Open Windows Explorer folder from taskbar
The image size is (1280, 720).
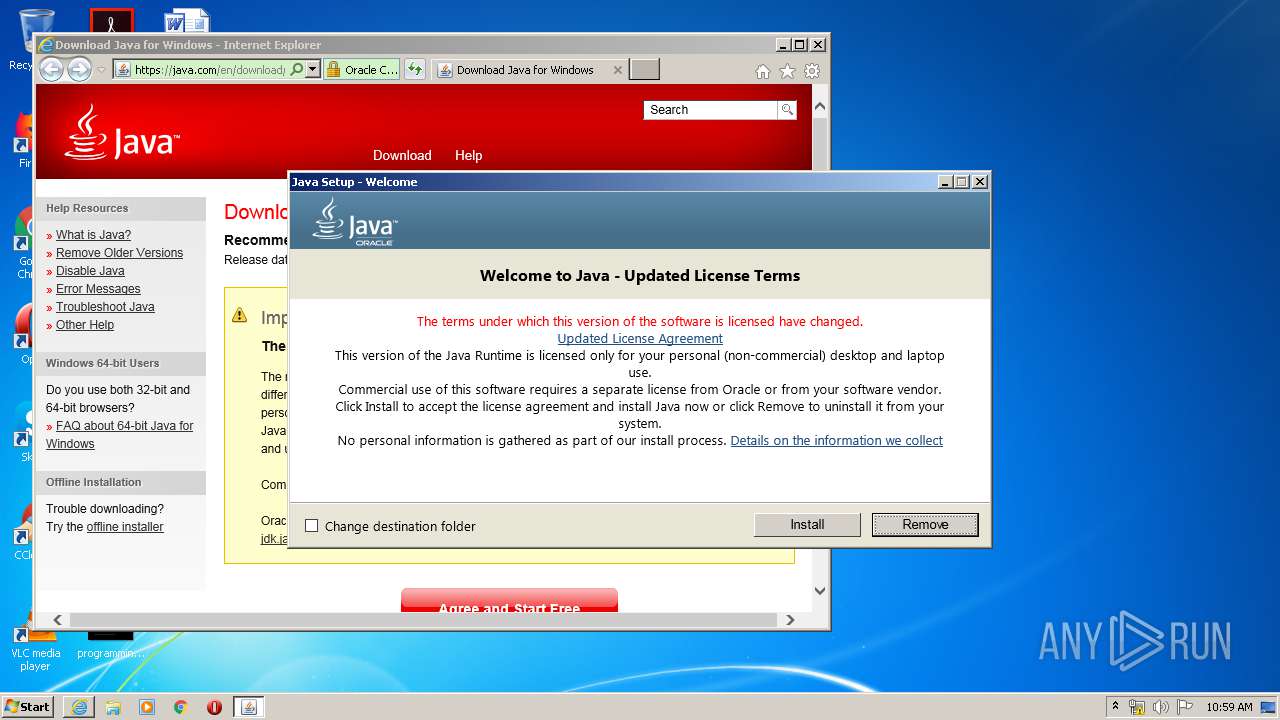(113, 707)
